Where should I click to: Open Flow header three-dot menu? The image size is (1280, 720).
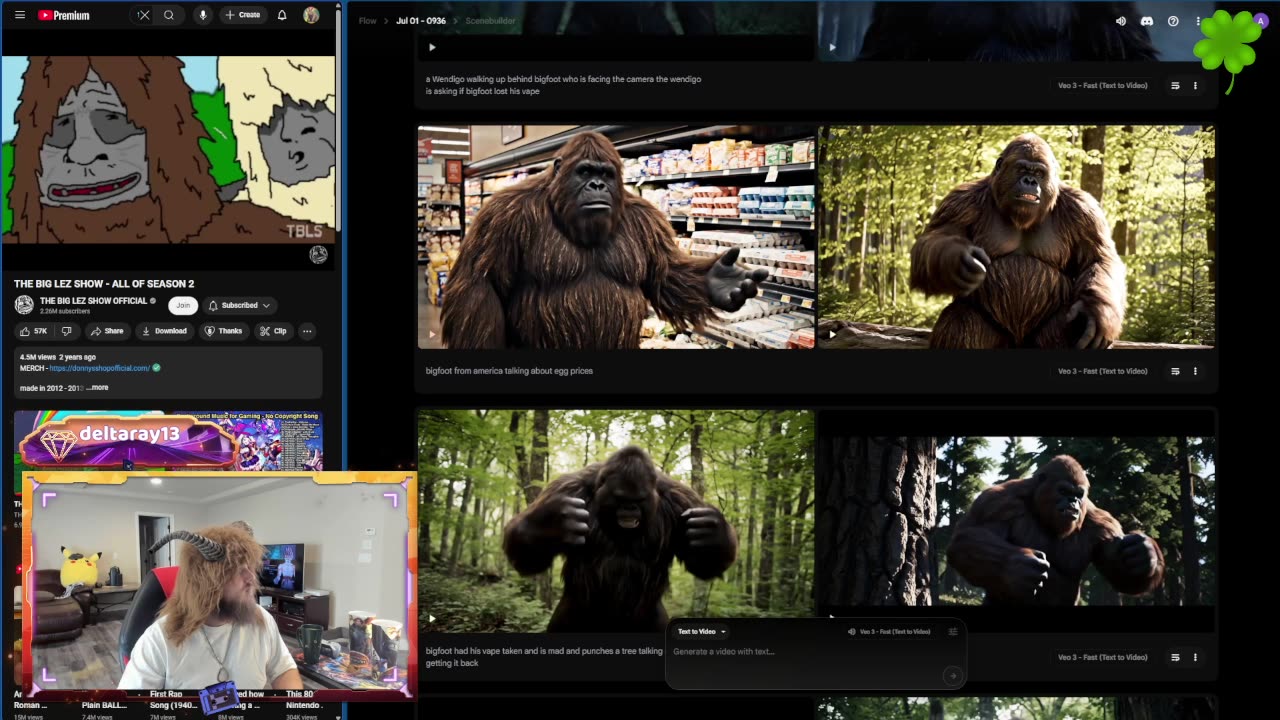(x=1198, y=21)
